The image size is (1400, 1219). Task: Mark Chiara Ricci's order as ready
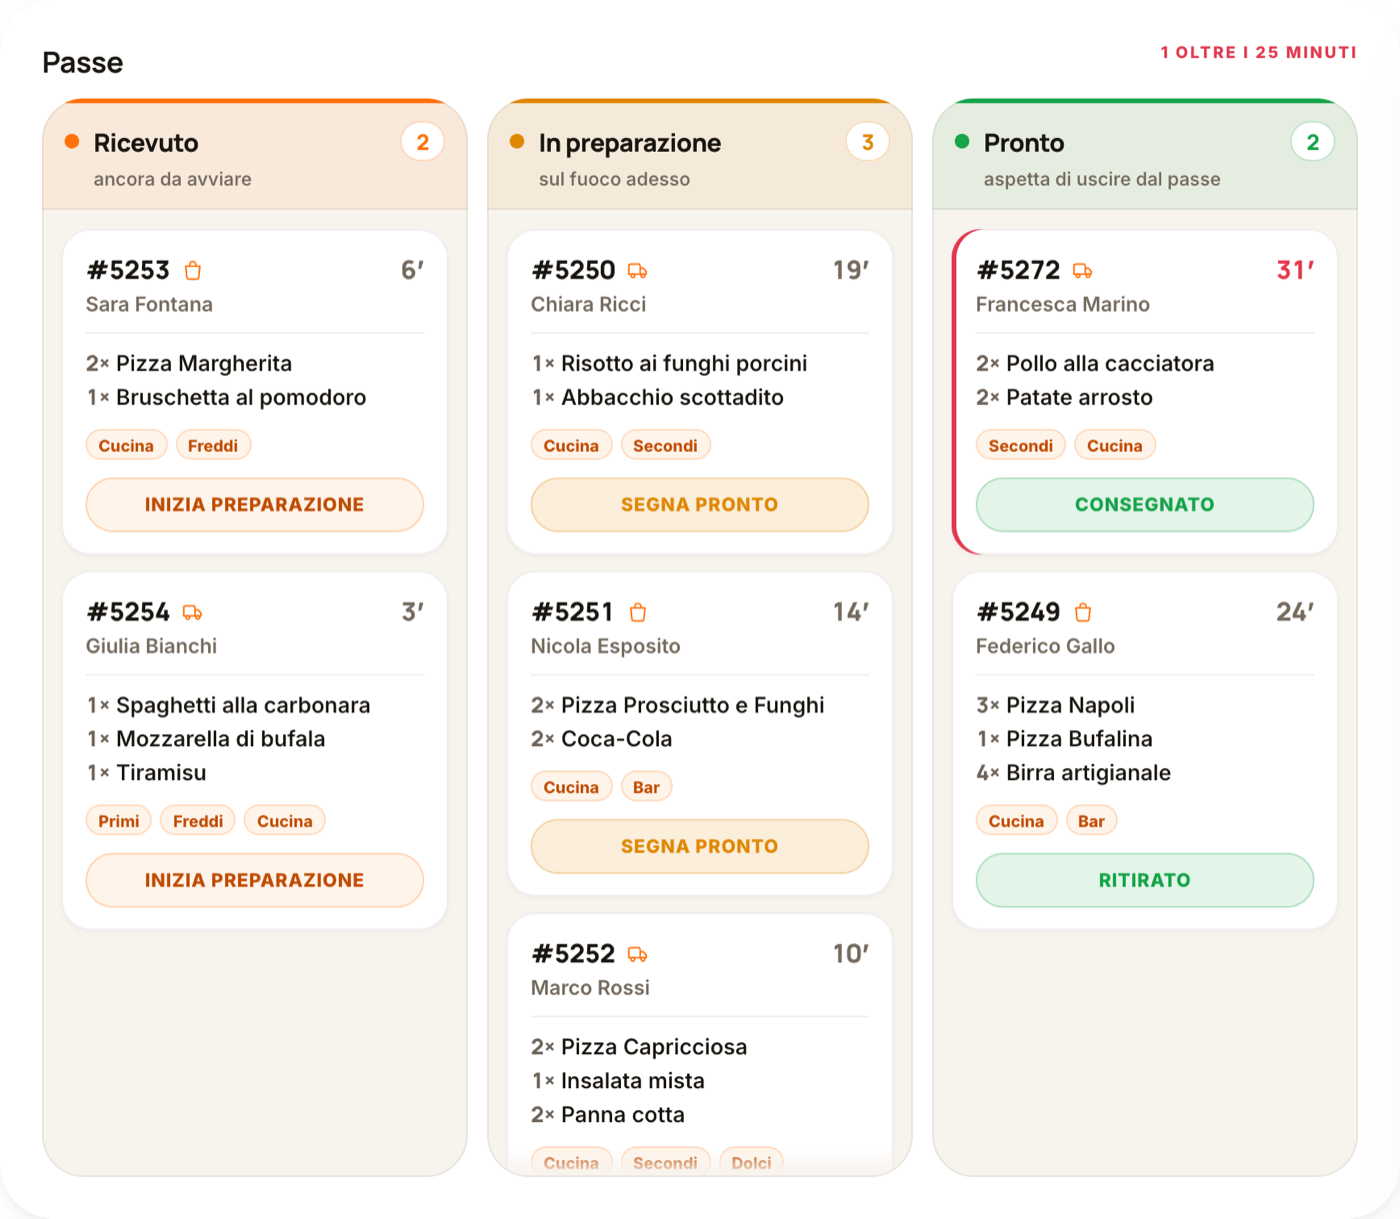point(700,505)
